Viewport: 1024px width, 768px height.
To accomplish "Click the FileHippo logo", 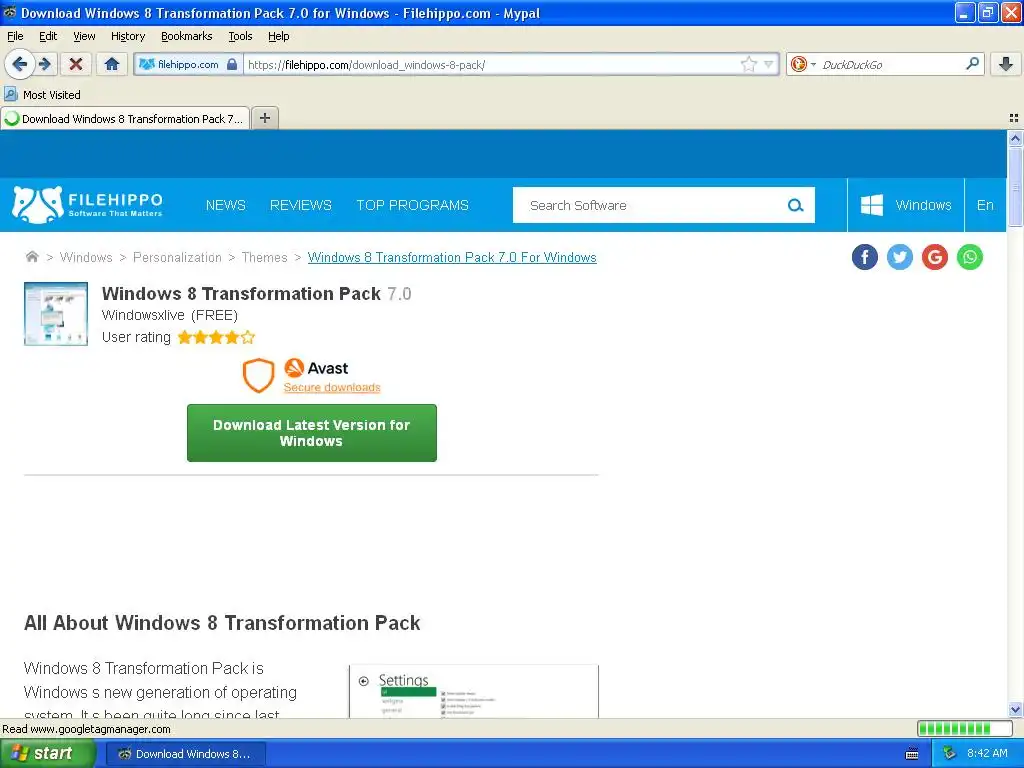I will 87,204.
